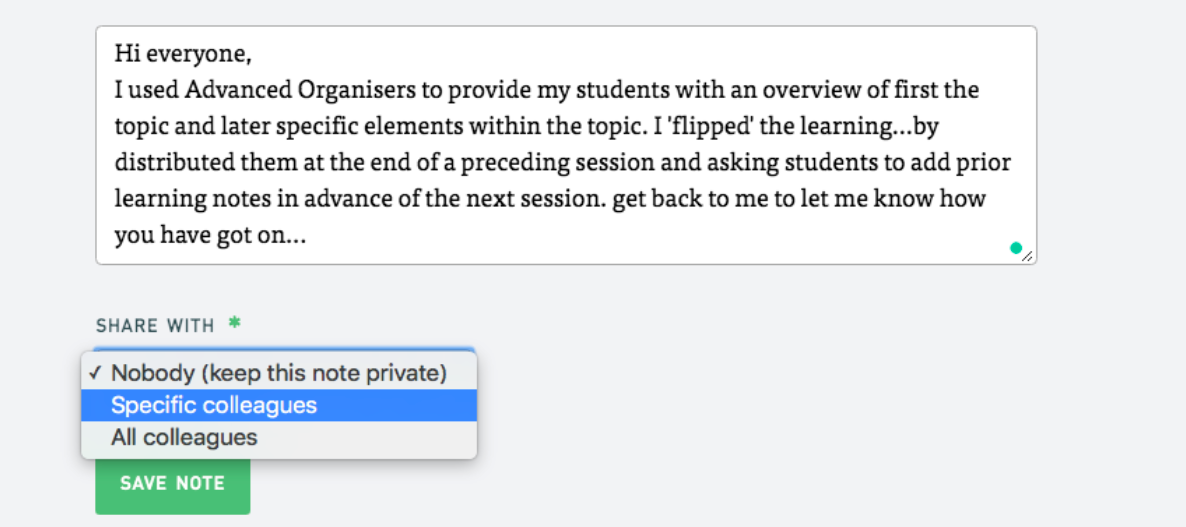Pick 'All colleagues' in the dropdown
The image size is (1186, 527).
[184, 437]
